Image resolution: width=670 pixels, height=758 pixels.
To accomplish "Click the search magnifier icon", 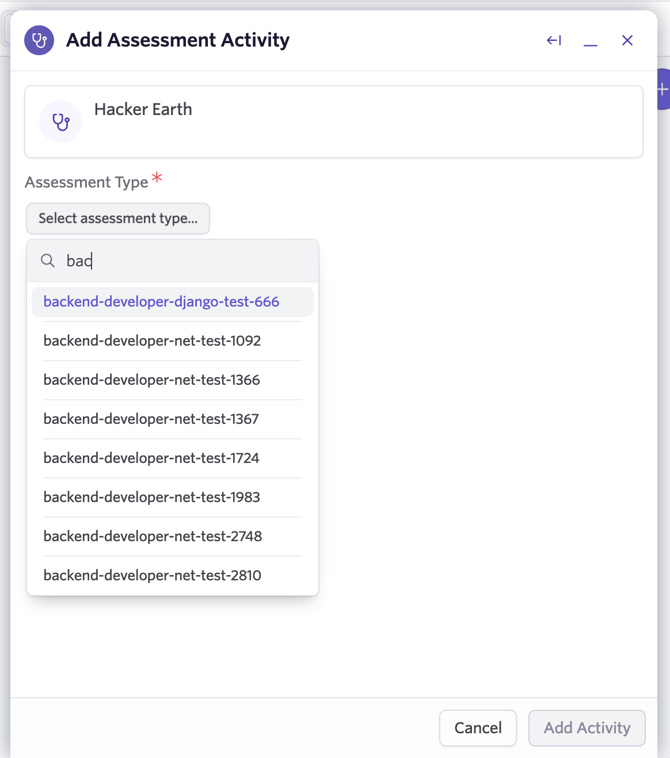I will (x=48, y=261).
